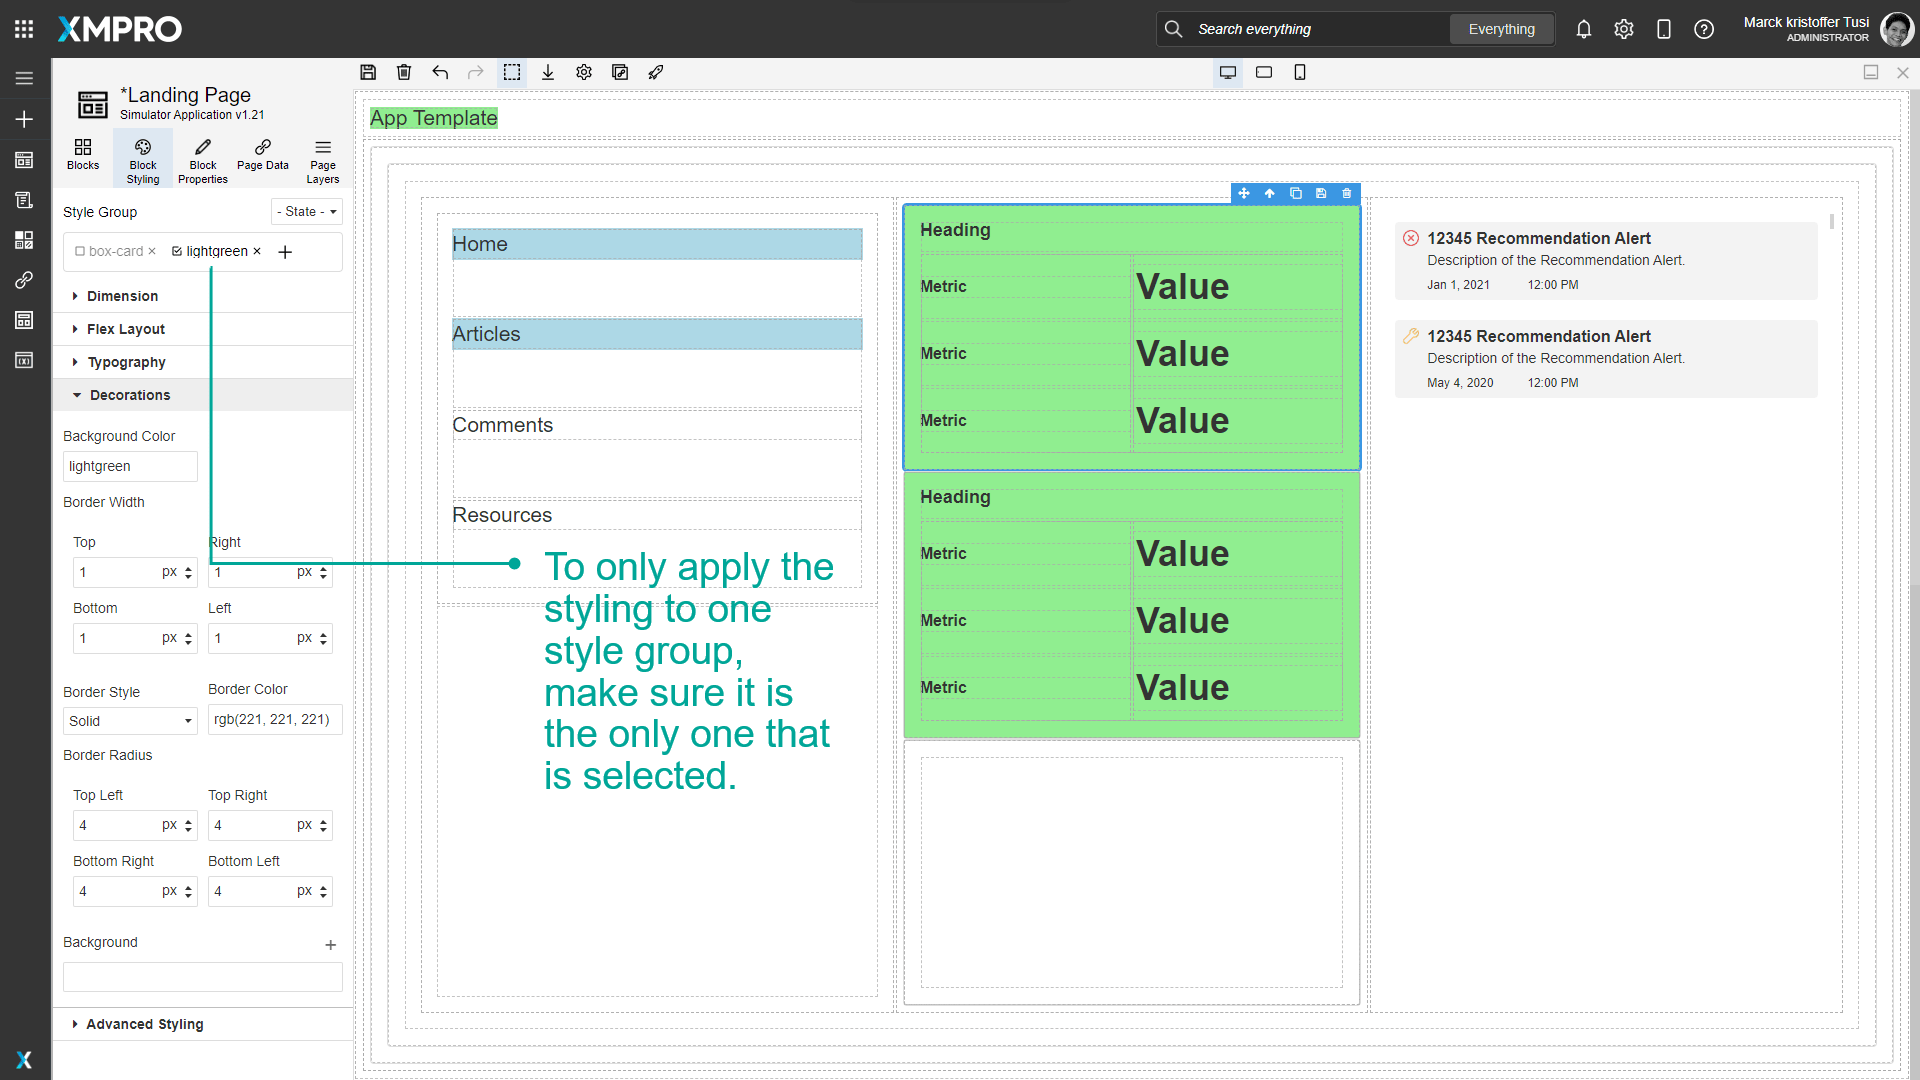Expand the Typography section
Image resolution: width=1920 pixels, height=1080 pixels.
click(x=127, y=362)
